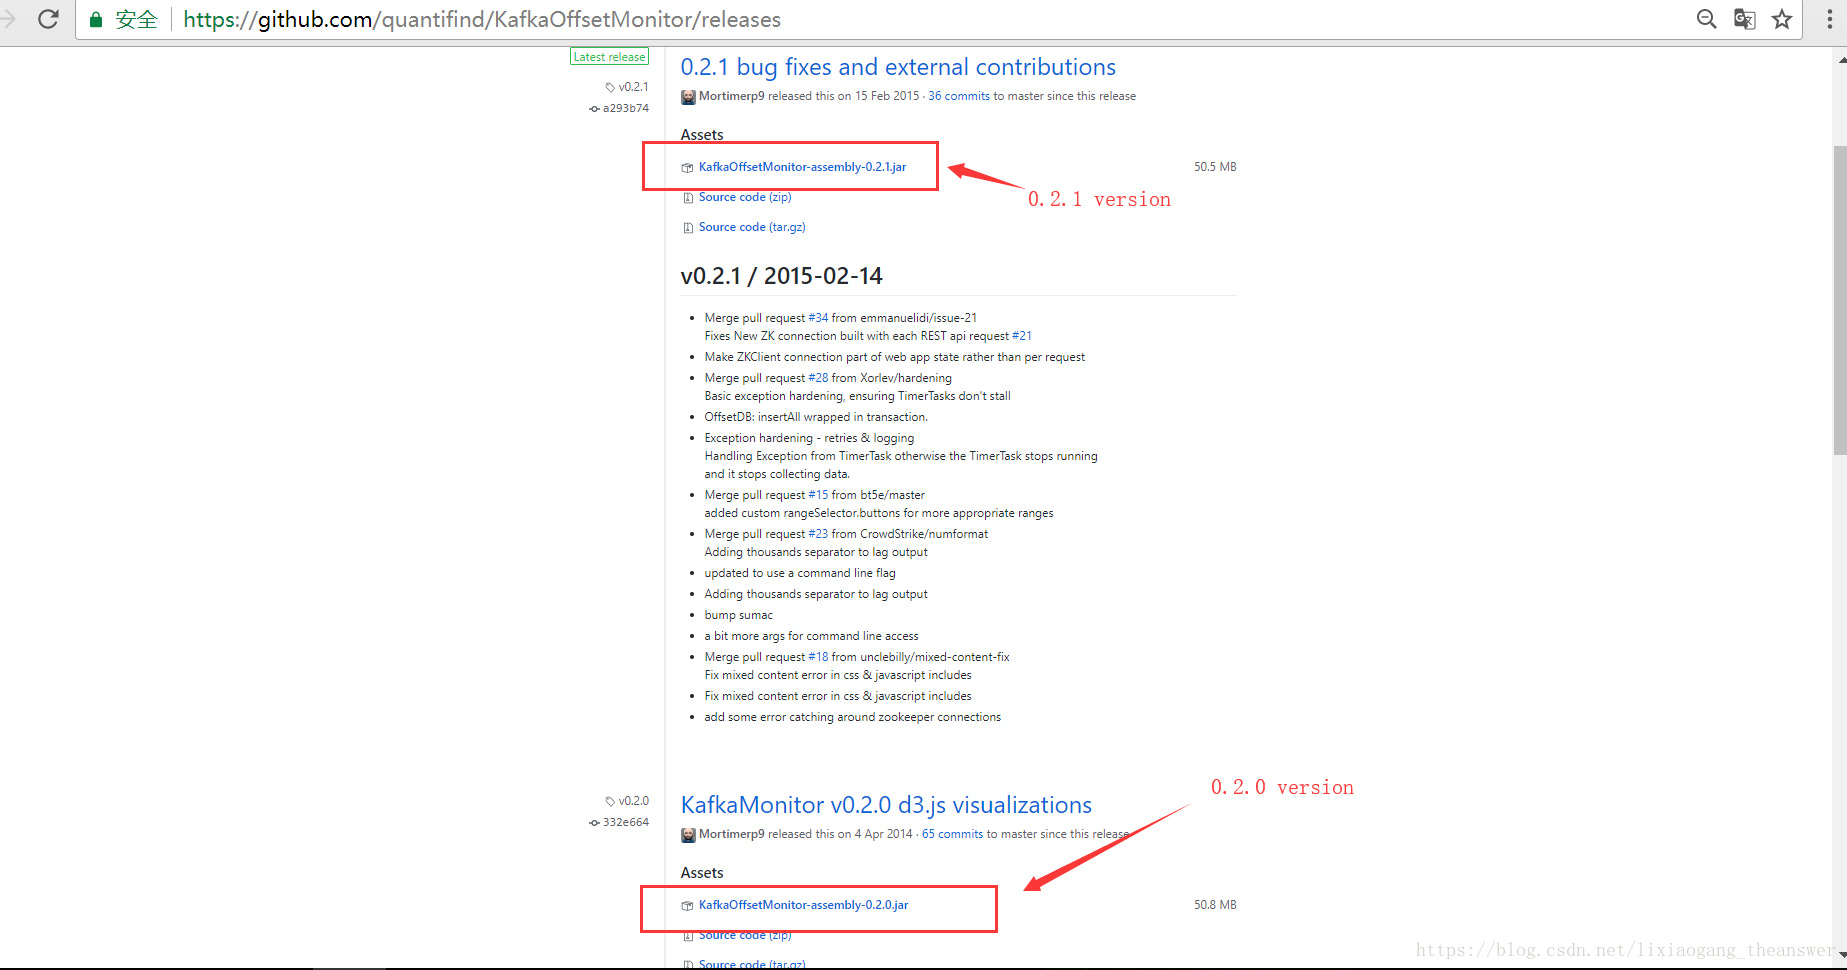The image size is (1847, 970).
Task: Download Source code (tar.gz) for 0.2.1
Action: click(752, 227)
